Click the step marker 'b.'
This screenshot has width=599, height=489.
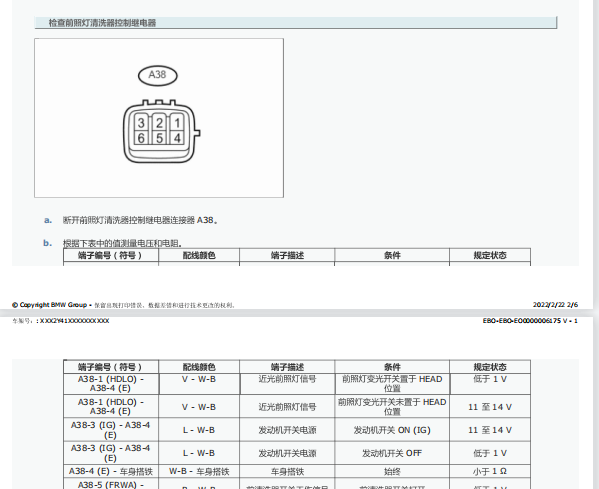point(47,243)
